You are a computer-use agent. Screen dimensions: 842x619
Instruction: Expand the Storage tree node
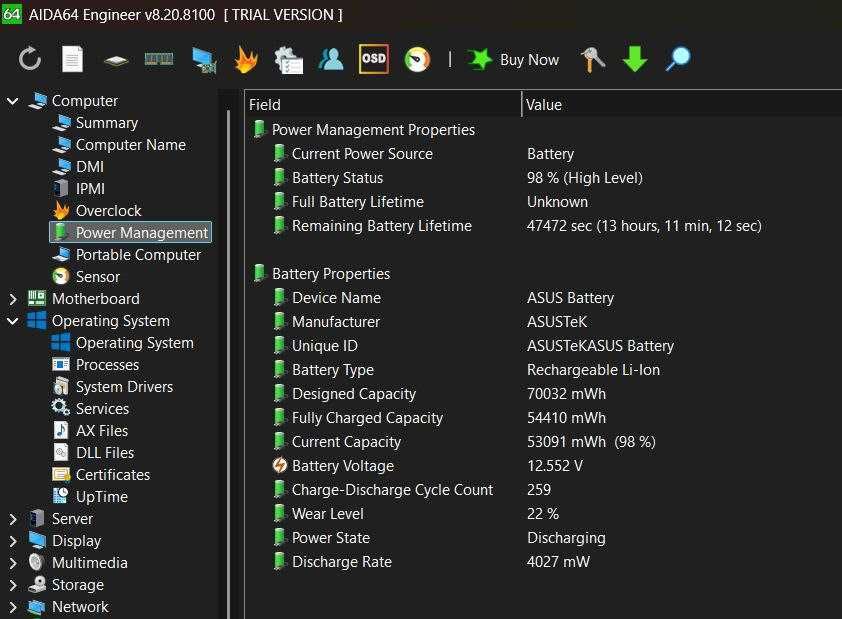(13, 585)
